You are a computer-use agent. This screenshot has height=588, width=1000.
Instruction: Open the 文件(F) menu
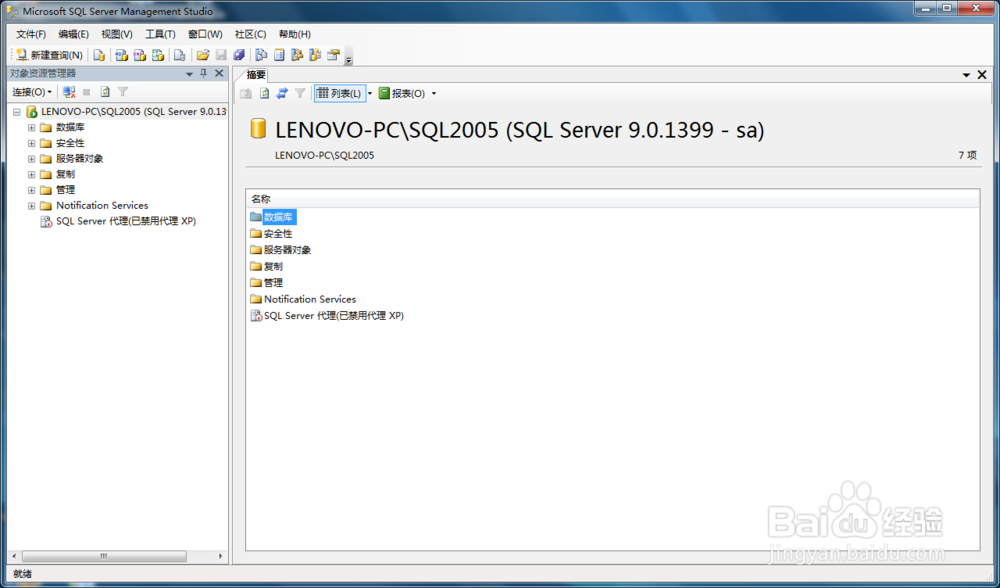31,34
